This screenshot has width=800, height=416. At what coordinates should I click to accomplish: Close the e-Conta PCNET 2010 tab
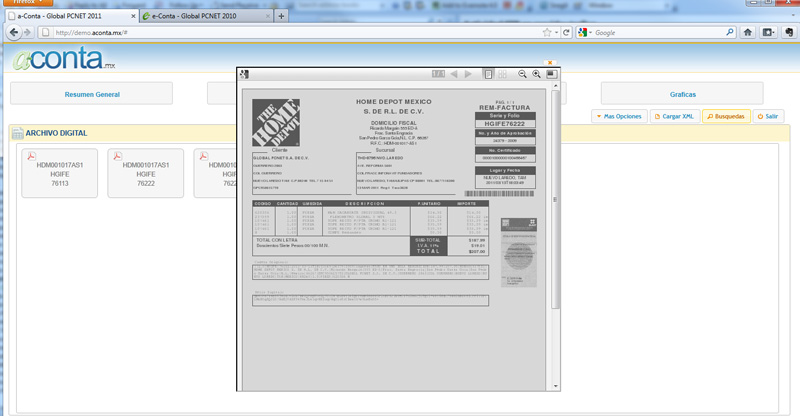click(268, 16)
